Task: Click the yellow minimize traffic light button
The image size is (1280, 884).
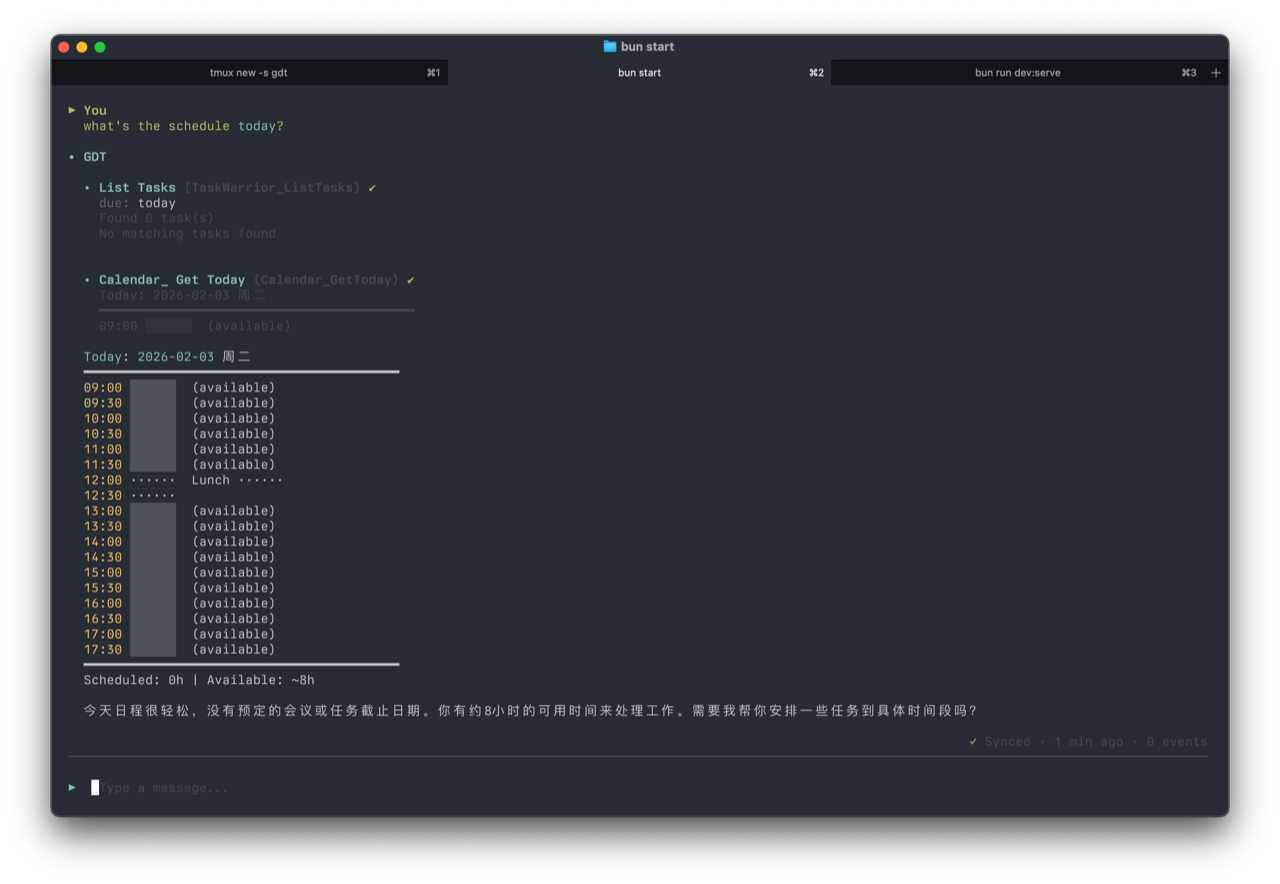Action: (81, 46)
